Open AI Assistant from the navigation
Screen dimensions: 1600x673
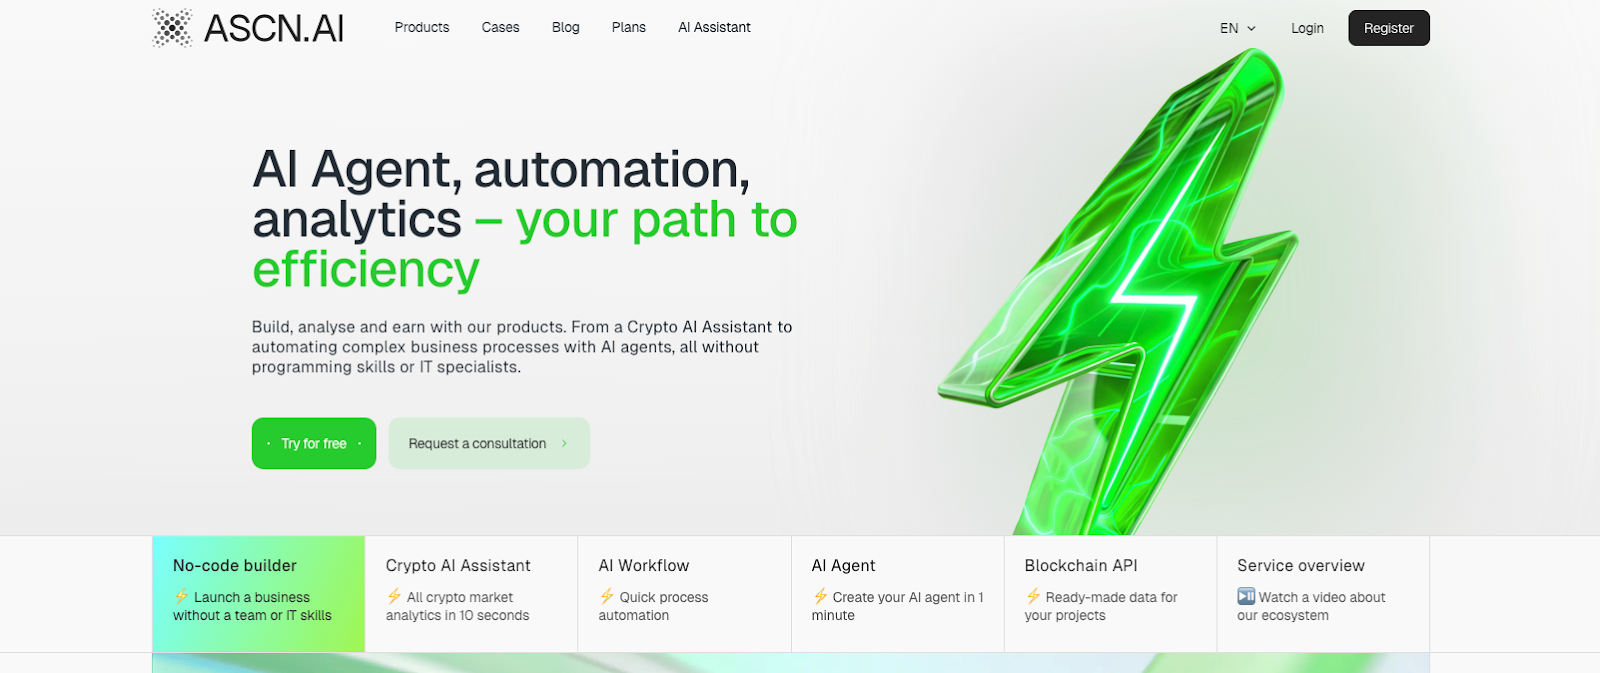tap(714, 27)
